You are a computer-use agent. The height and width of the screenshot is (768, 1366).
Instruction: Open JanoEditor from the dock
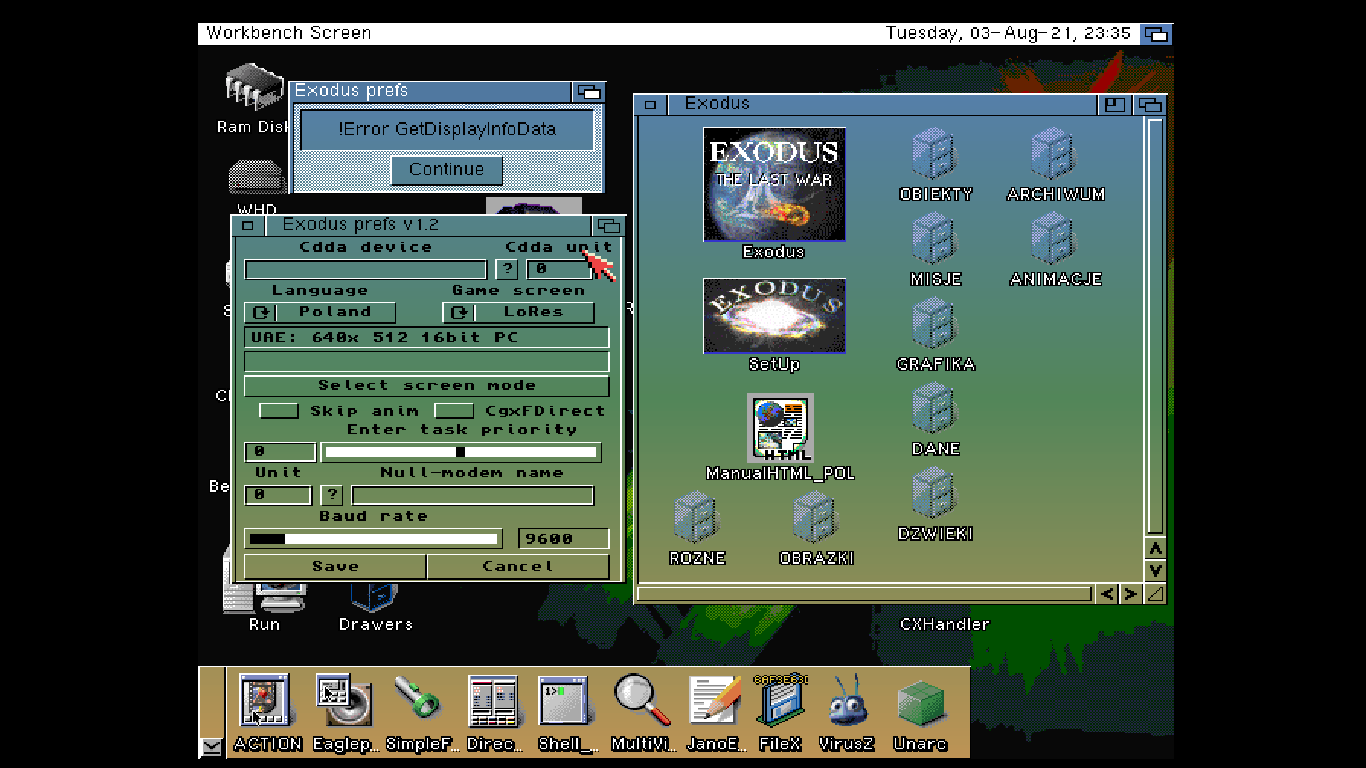pos(716,701)
